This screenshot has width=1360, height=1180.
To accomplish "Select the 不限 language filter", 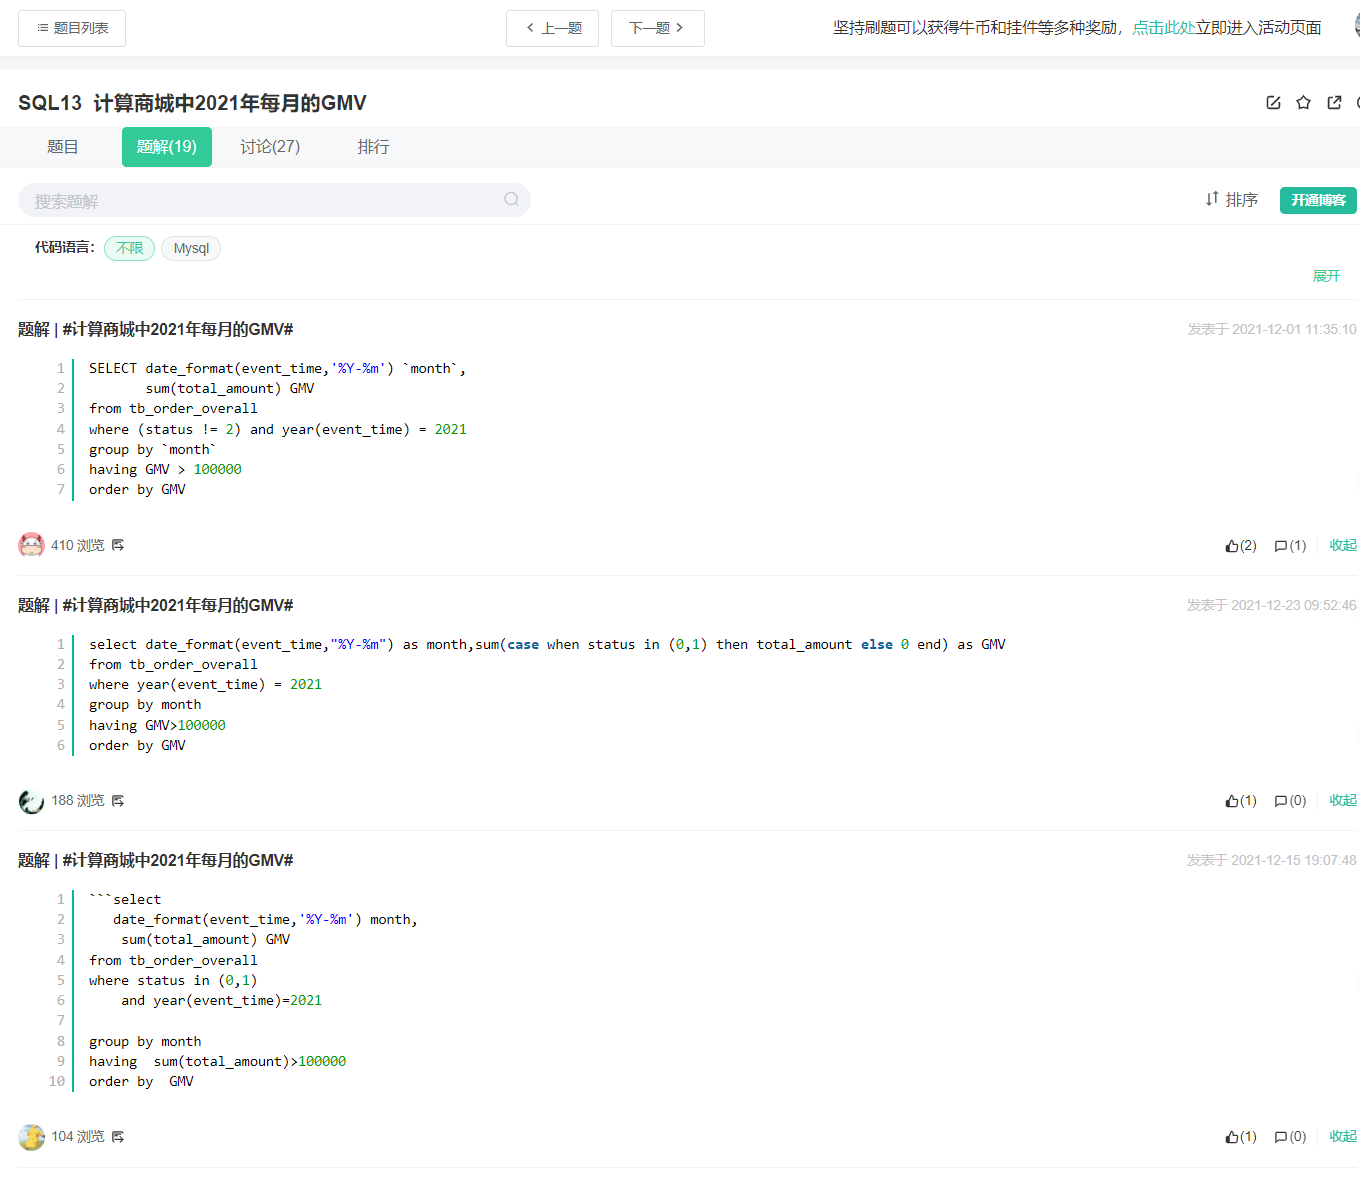I will [x=129, y=248].
